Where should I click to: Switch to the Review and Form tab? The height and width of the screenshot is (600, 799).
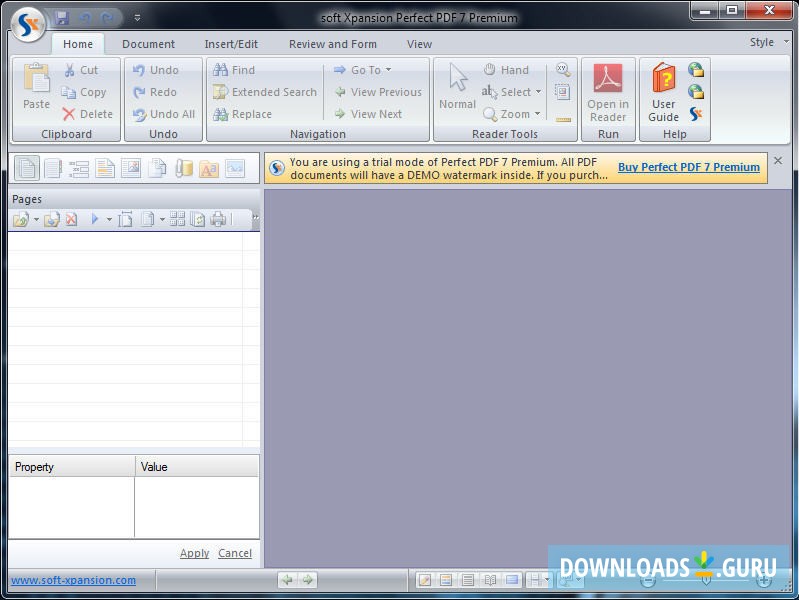point(333,44)
